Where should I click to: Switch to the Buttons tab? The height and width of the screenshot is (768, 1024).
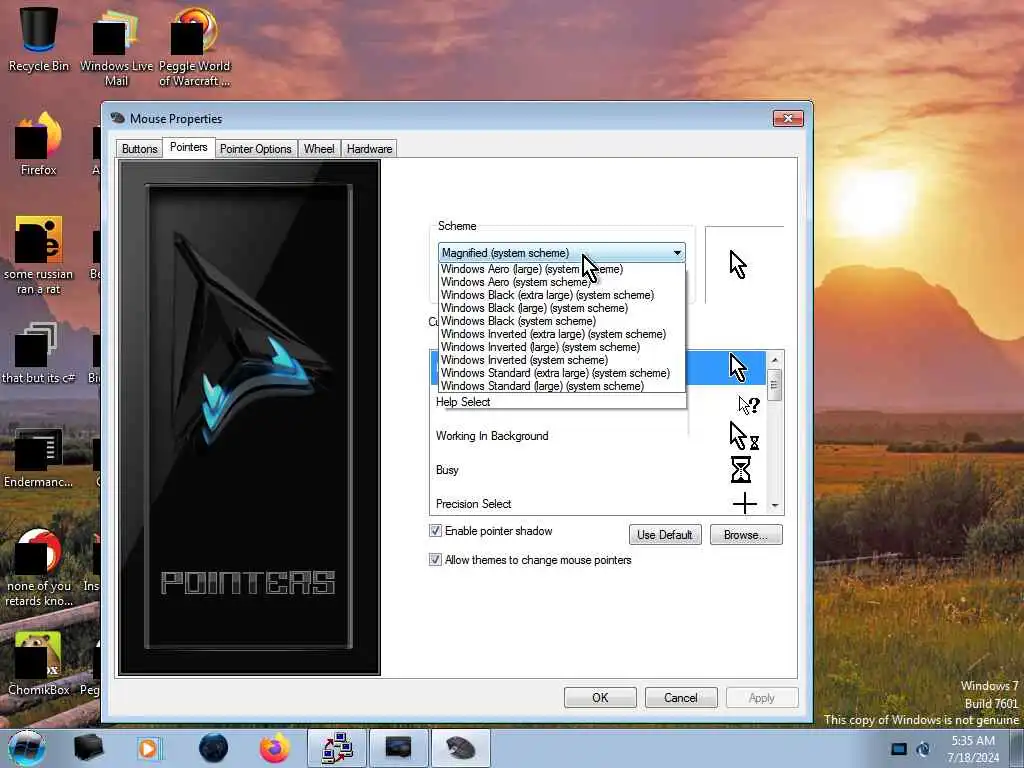pos(139,149)
